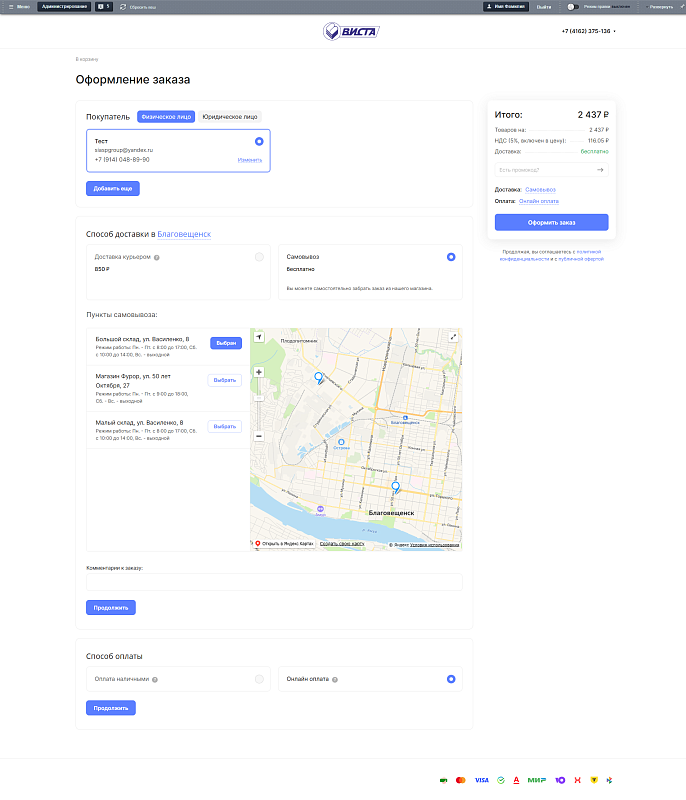This screenshot has width=686, height=800.
Task: Click the map geolocation arrow icon
Action: [259, 338]
